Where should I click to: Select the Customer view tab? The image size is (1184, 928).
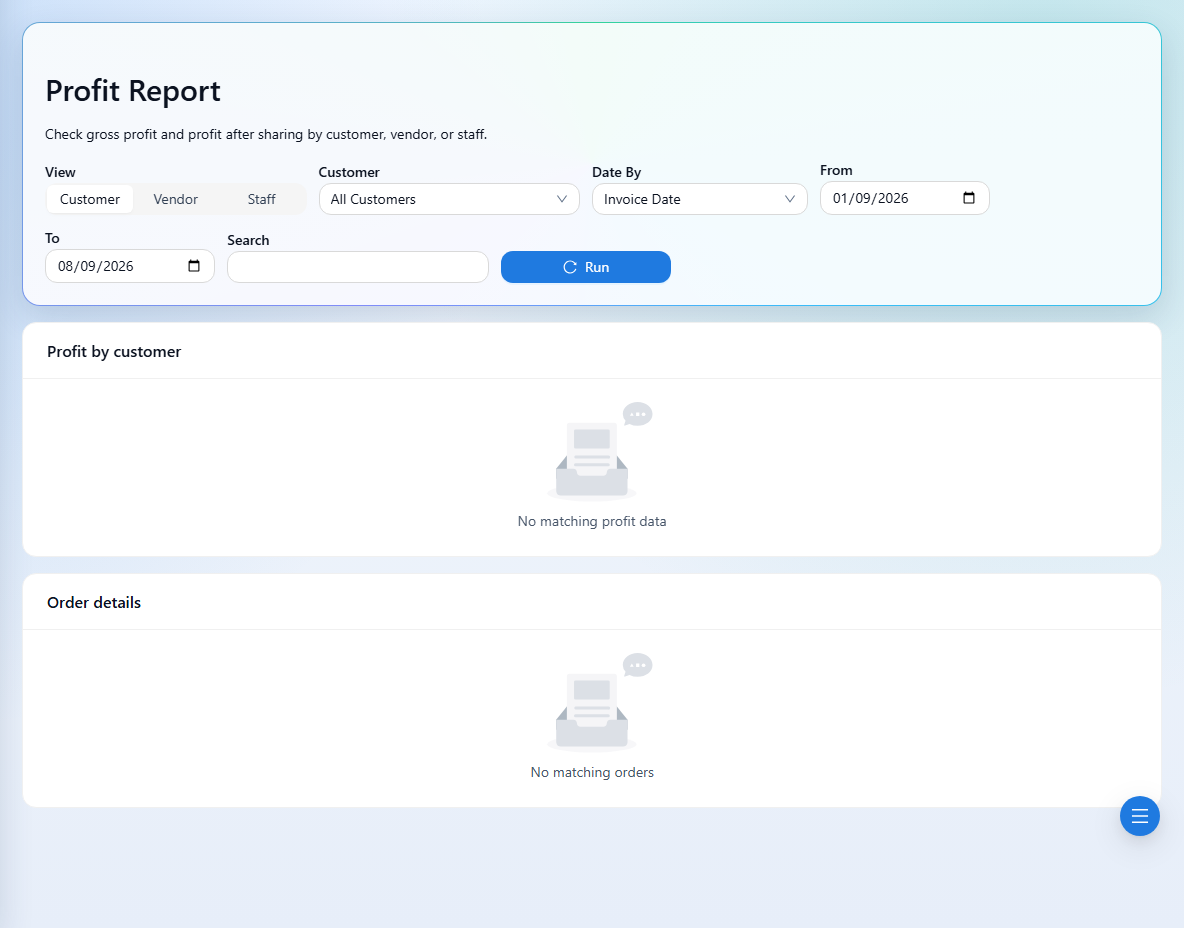[90, 199]
